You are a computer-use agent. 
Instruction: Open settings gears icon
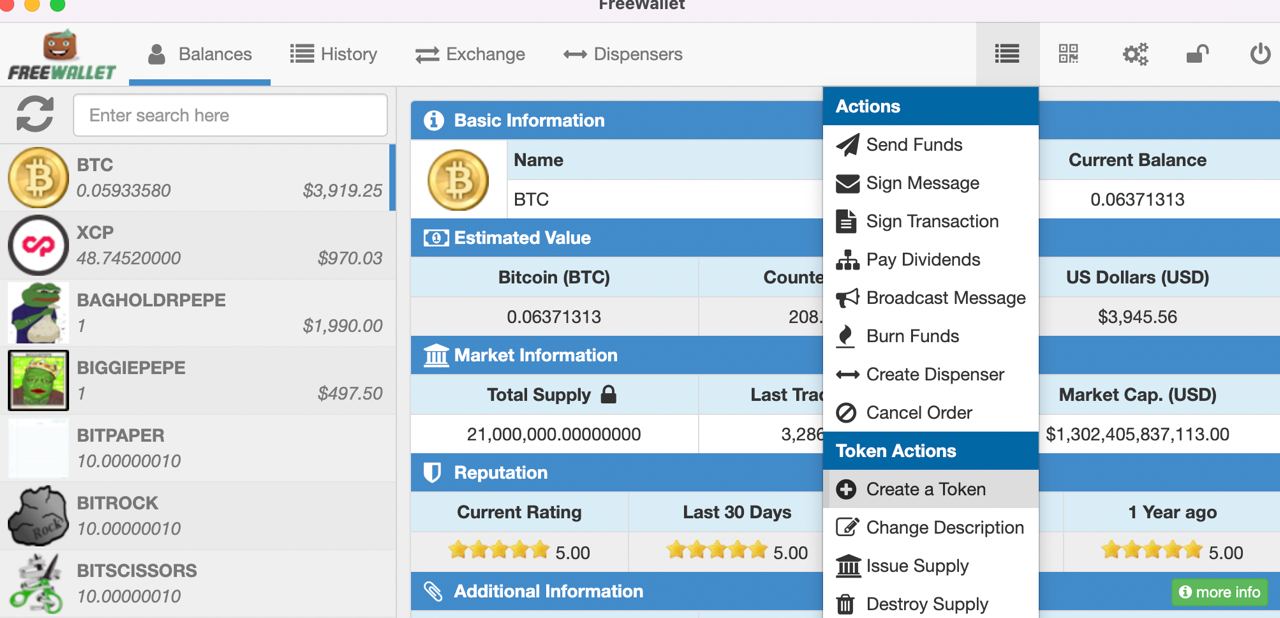click(x=1135, y=54)
